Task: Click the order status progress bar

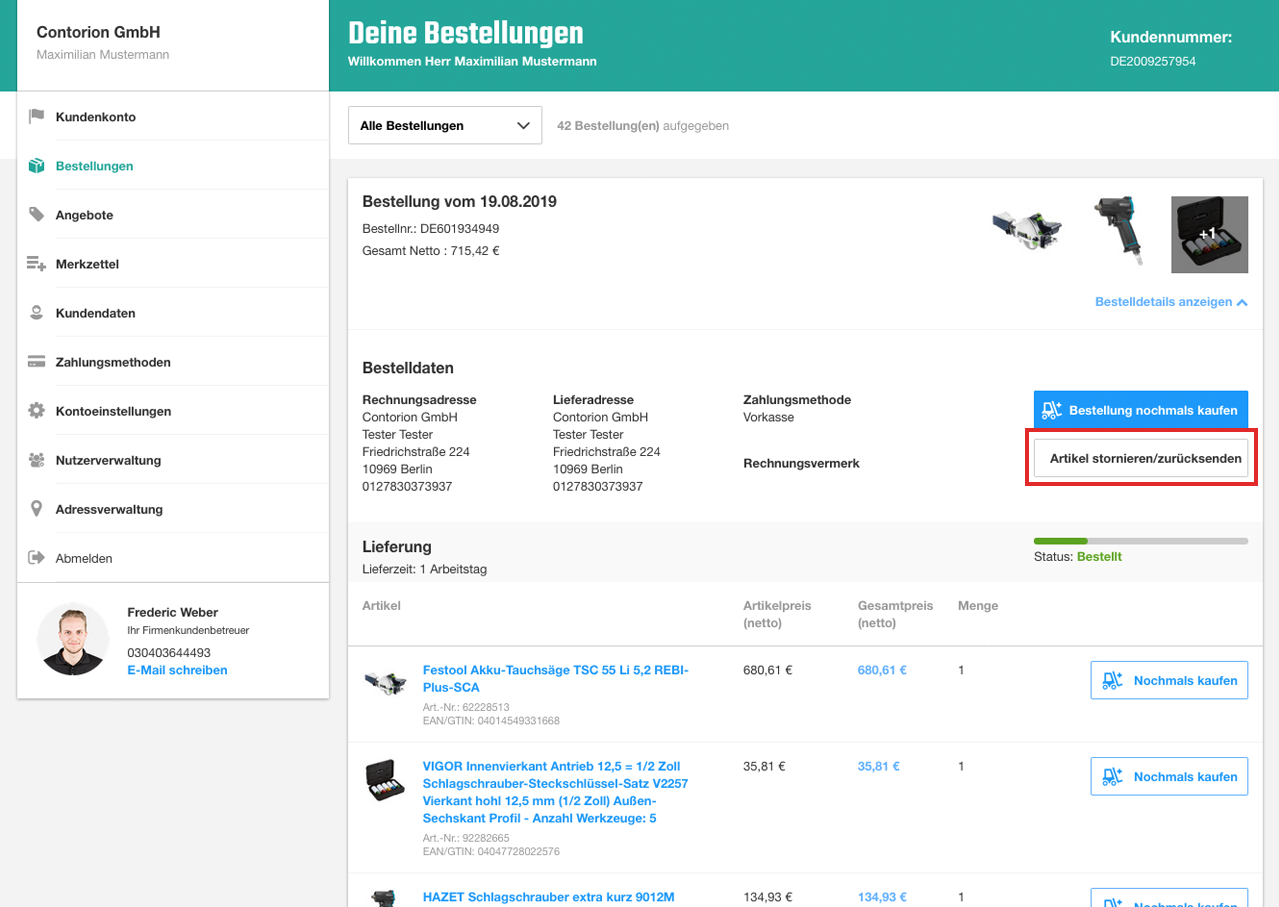Action: 1141,541
